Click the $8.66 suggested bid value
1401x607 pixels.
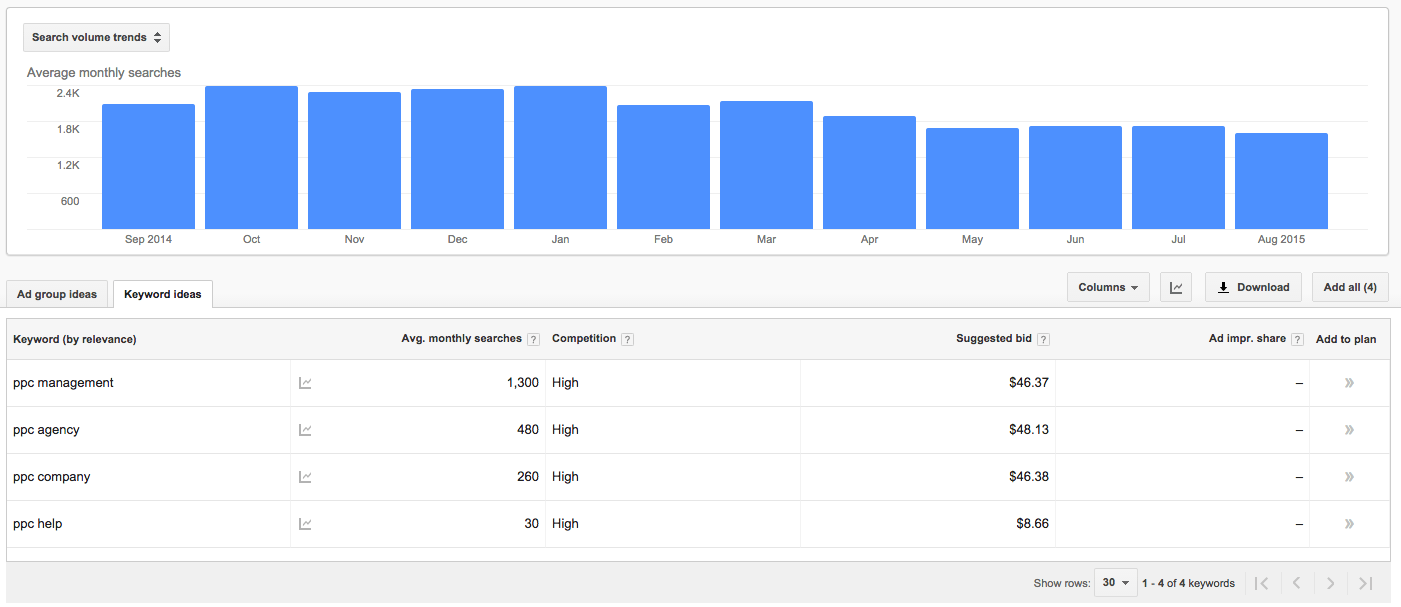(x=1033, y=524)
